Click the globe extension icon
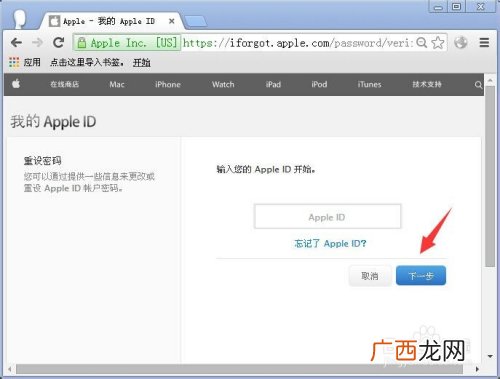500x379 pixels. pyautogui.click(x=461, y=43)
